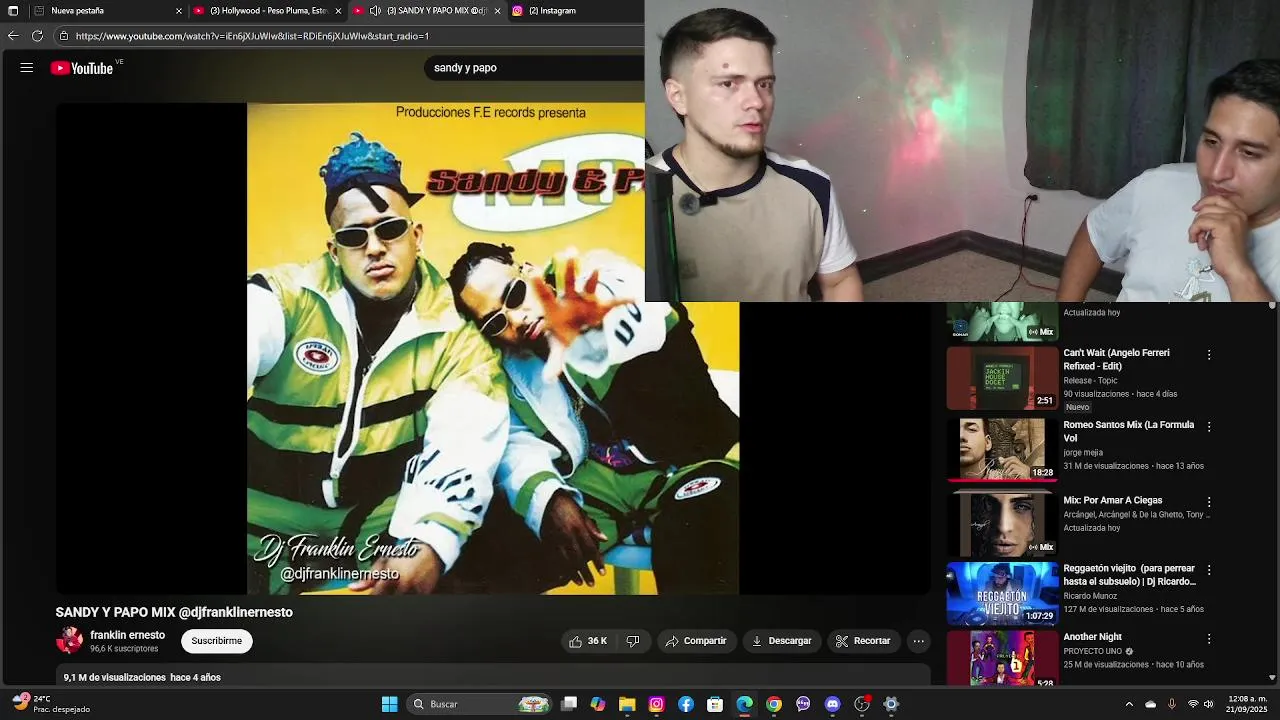The width and height of the screenshot is (1280, 720).
Task: Like the video (36 K thumbs up)
Action: [x=588, y=641]
